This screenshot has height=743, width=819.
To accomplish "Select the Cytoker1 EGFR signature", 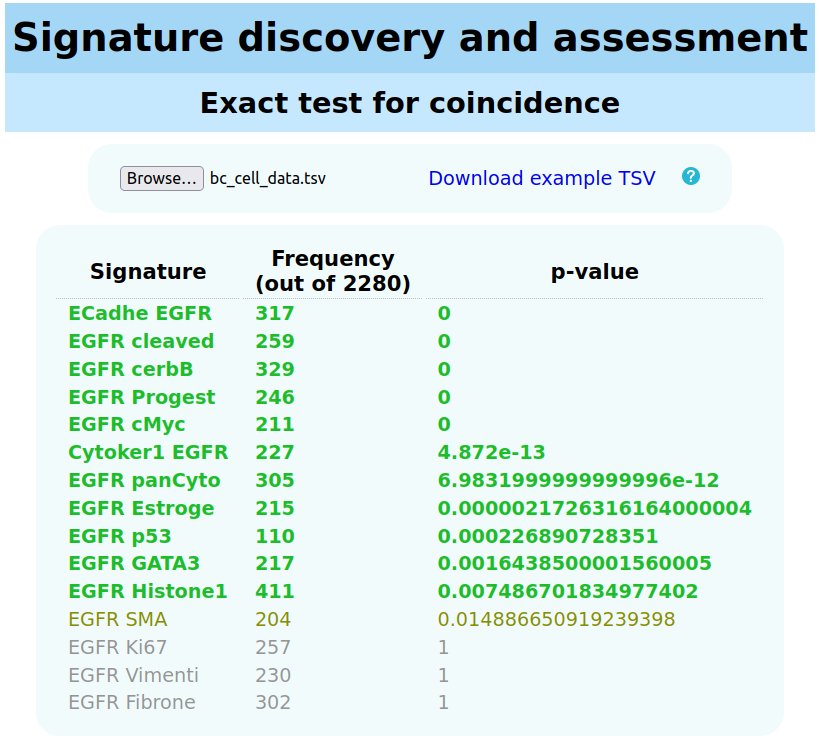I will pos(148,452).
